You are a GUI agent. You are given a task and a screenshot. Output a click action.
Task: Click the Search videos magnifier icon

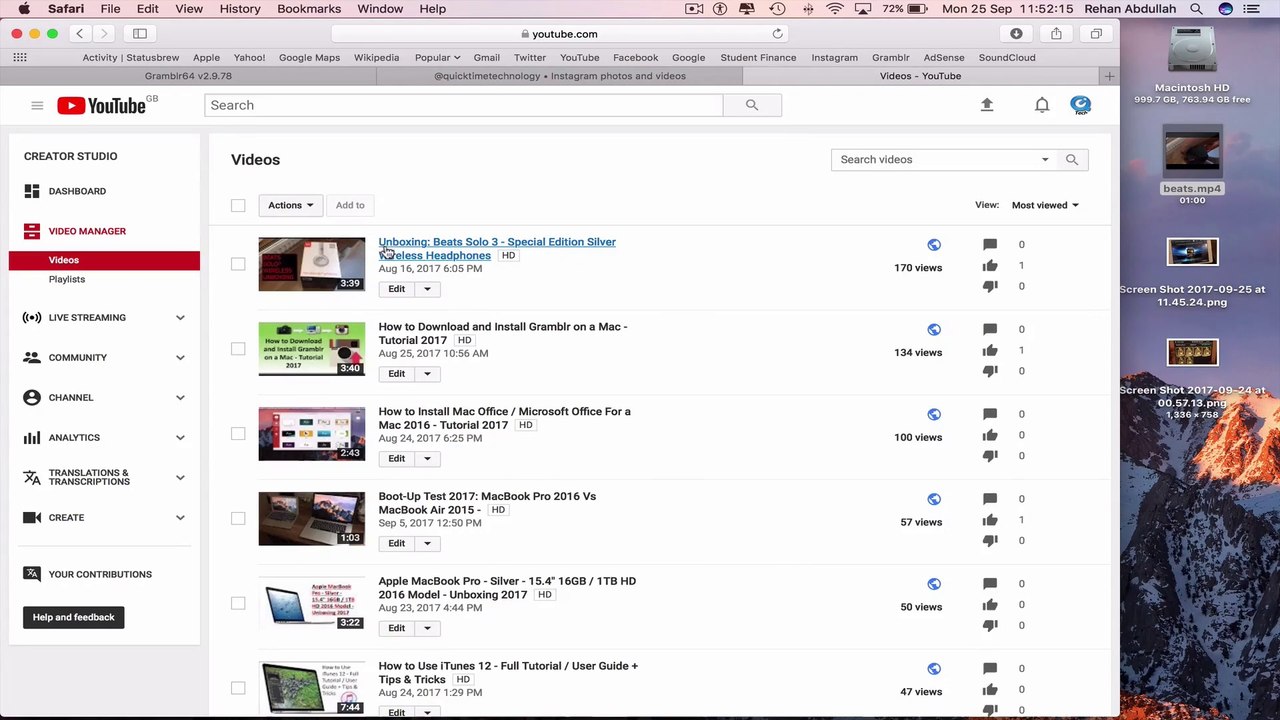point(1072,160)
